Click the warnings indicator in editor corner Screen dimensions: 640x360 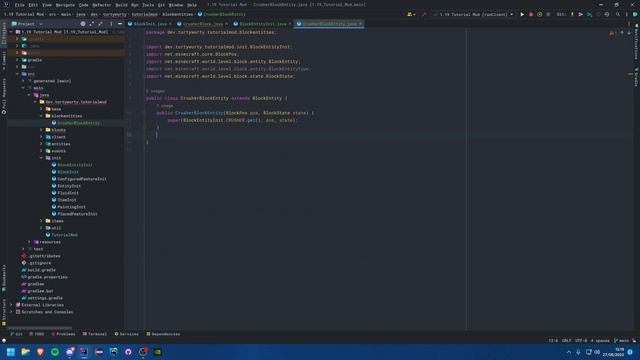613,32
